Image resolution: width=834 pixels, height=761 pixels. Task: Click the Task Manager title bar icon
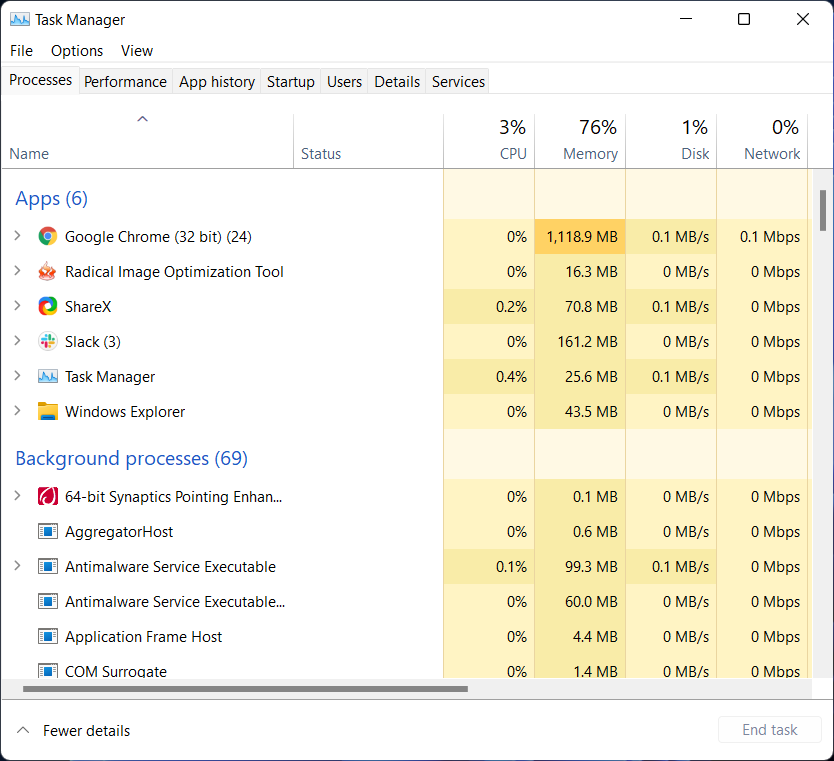click(20, 20)
